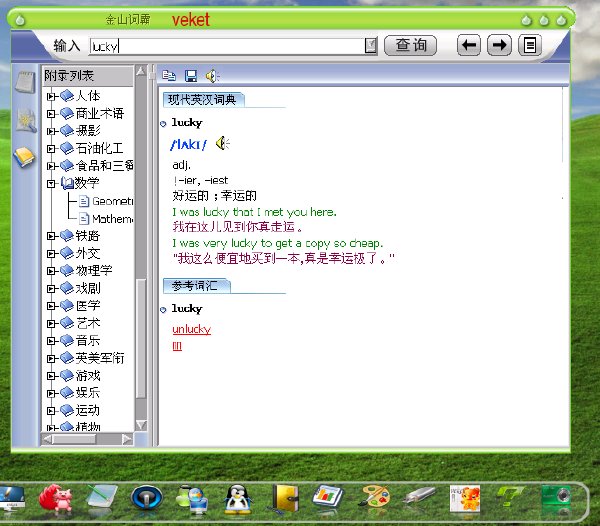Open the notepad with pen dock icon
600x526 pixels.
pyautogui.click(x=101, y=497)
